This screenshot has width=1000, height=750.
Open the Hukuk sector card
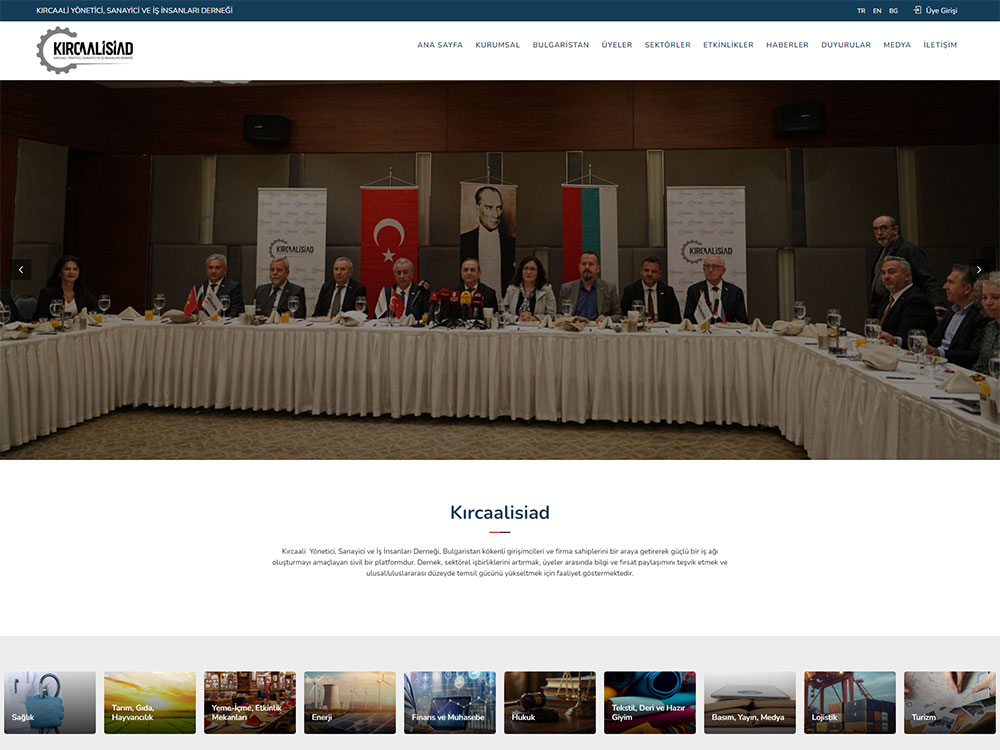550,702
